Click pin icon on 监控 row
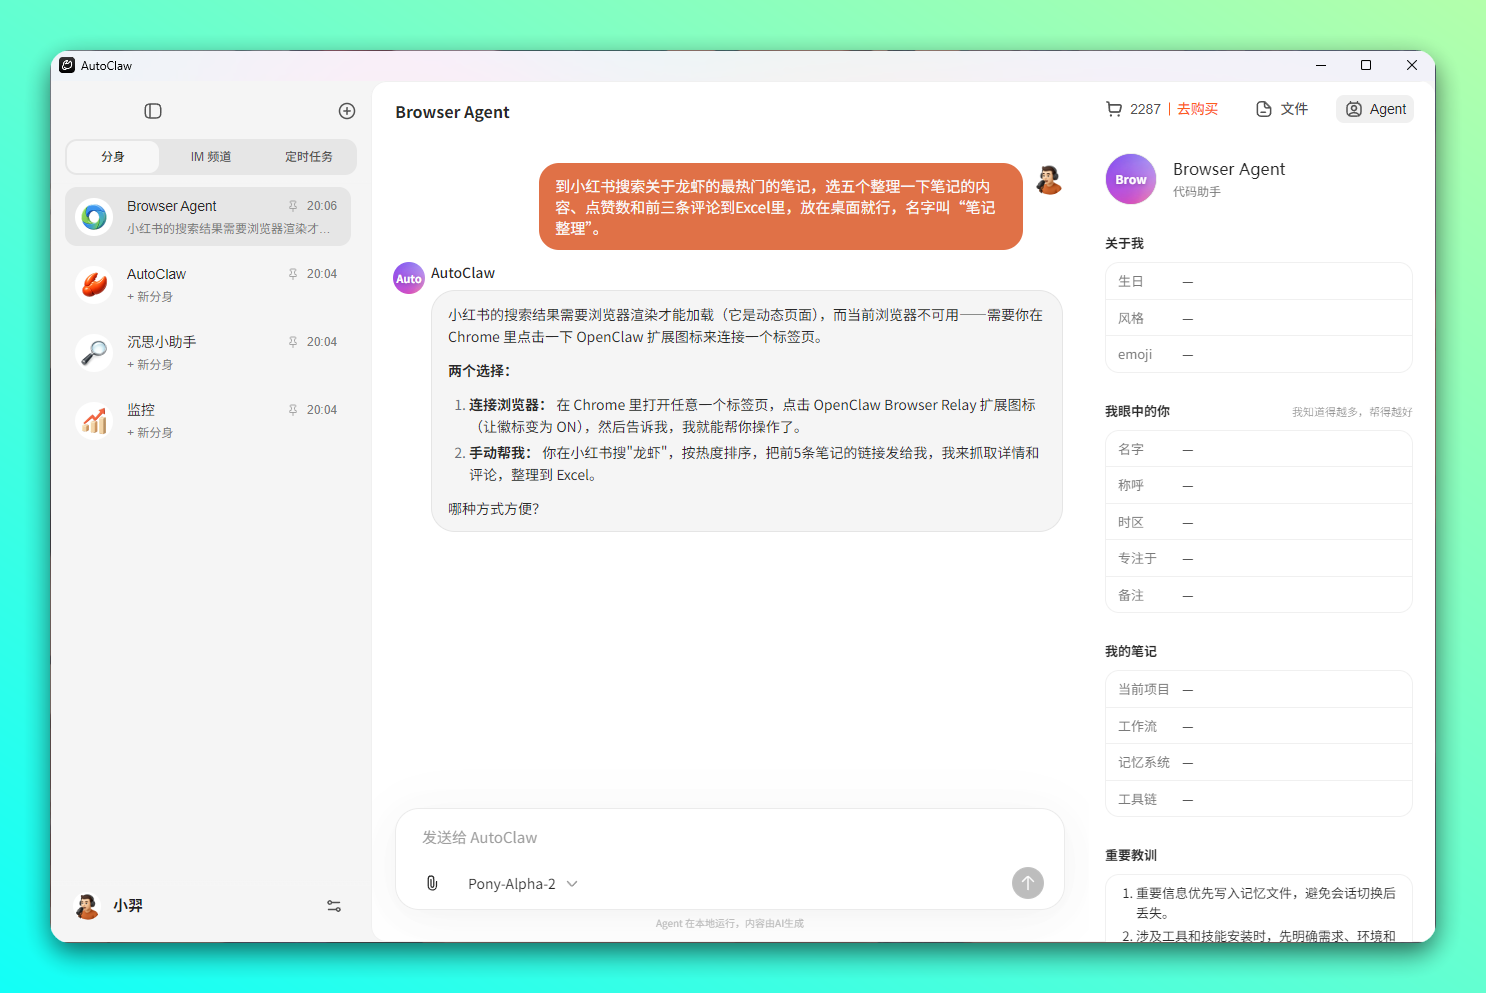The image size is (1486, 993). point(293,410)
